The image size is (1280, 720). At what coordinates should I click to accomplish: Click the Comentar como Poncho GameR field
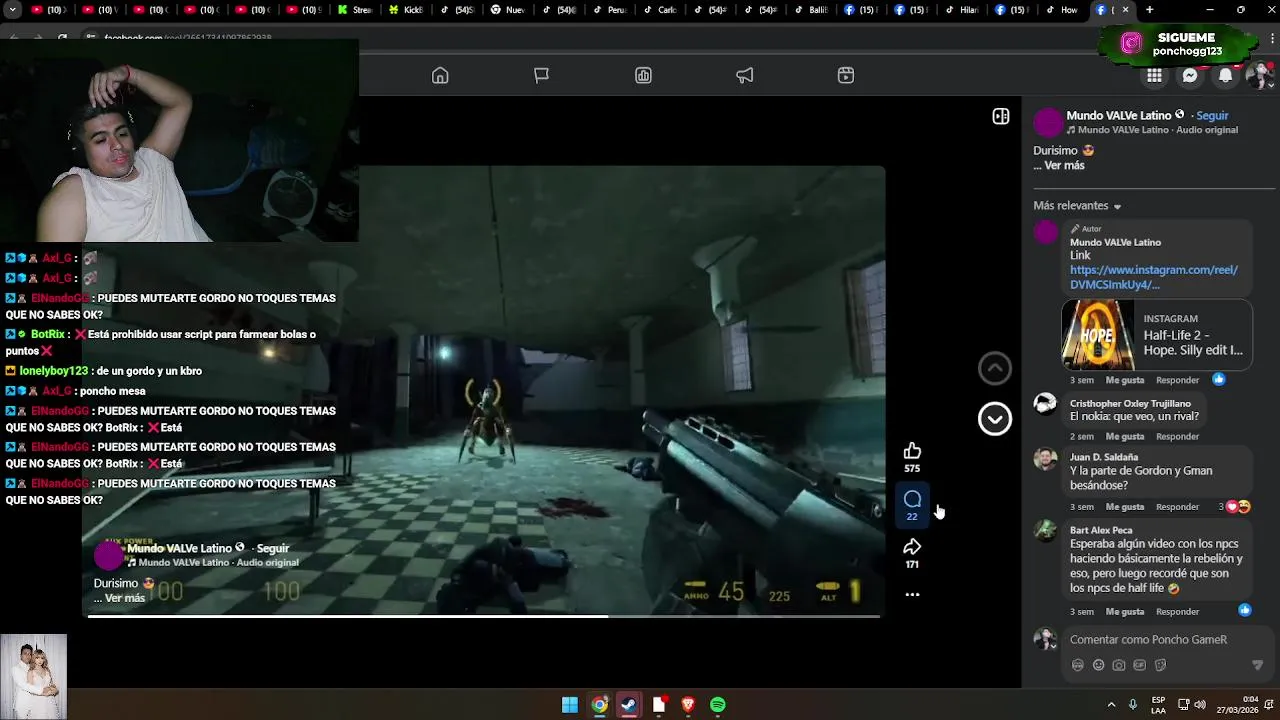tap(1148, 640)
